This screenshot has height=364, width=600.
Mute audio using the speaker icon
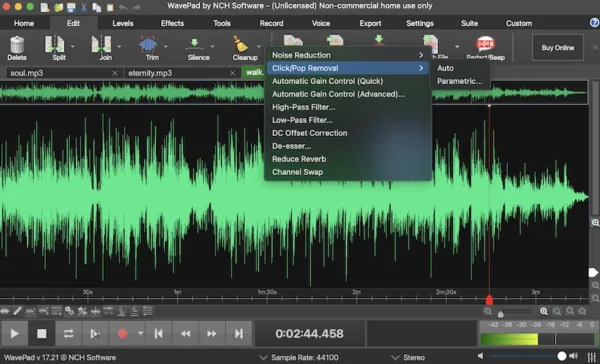pyautogui.click(x=481, y=356)
